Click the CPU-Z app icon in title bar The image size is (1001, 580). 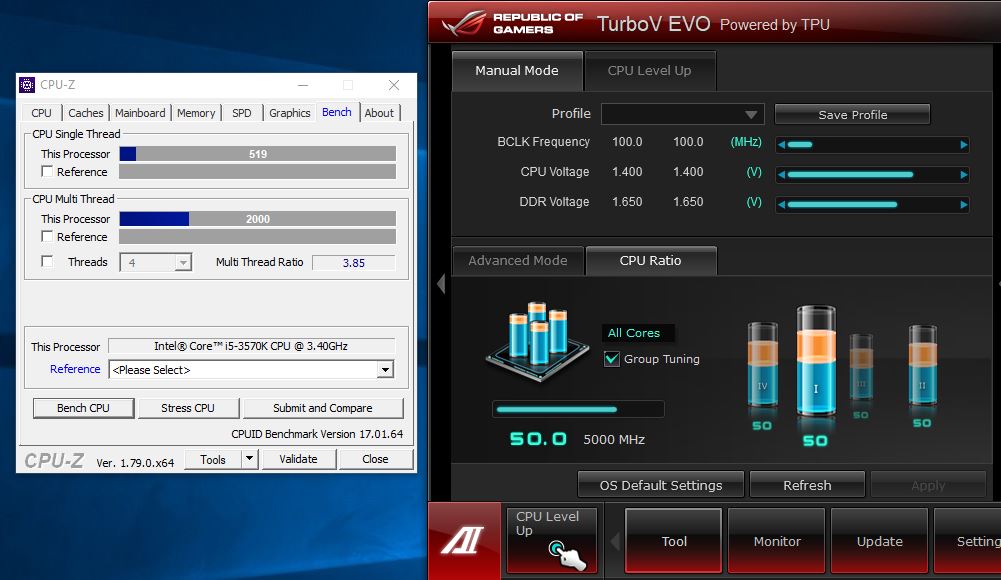(27, 85)
